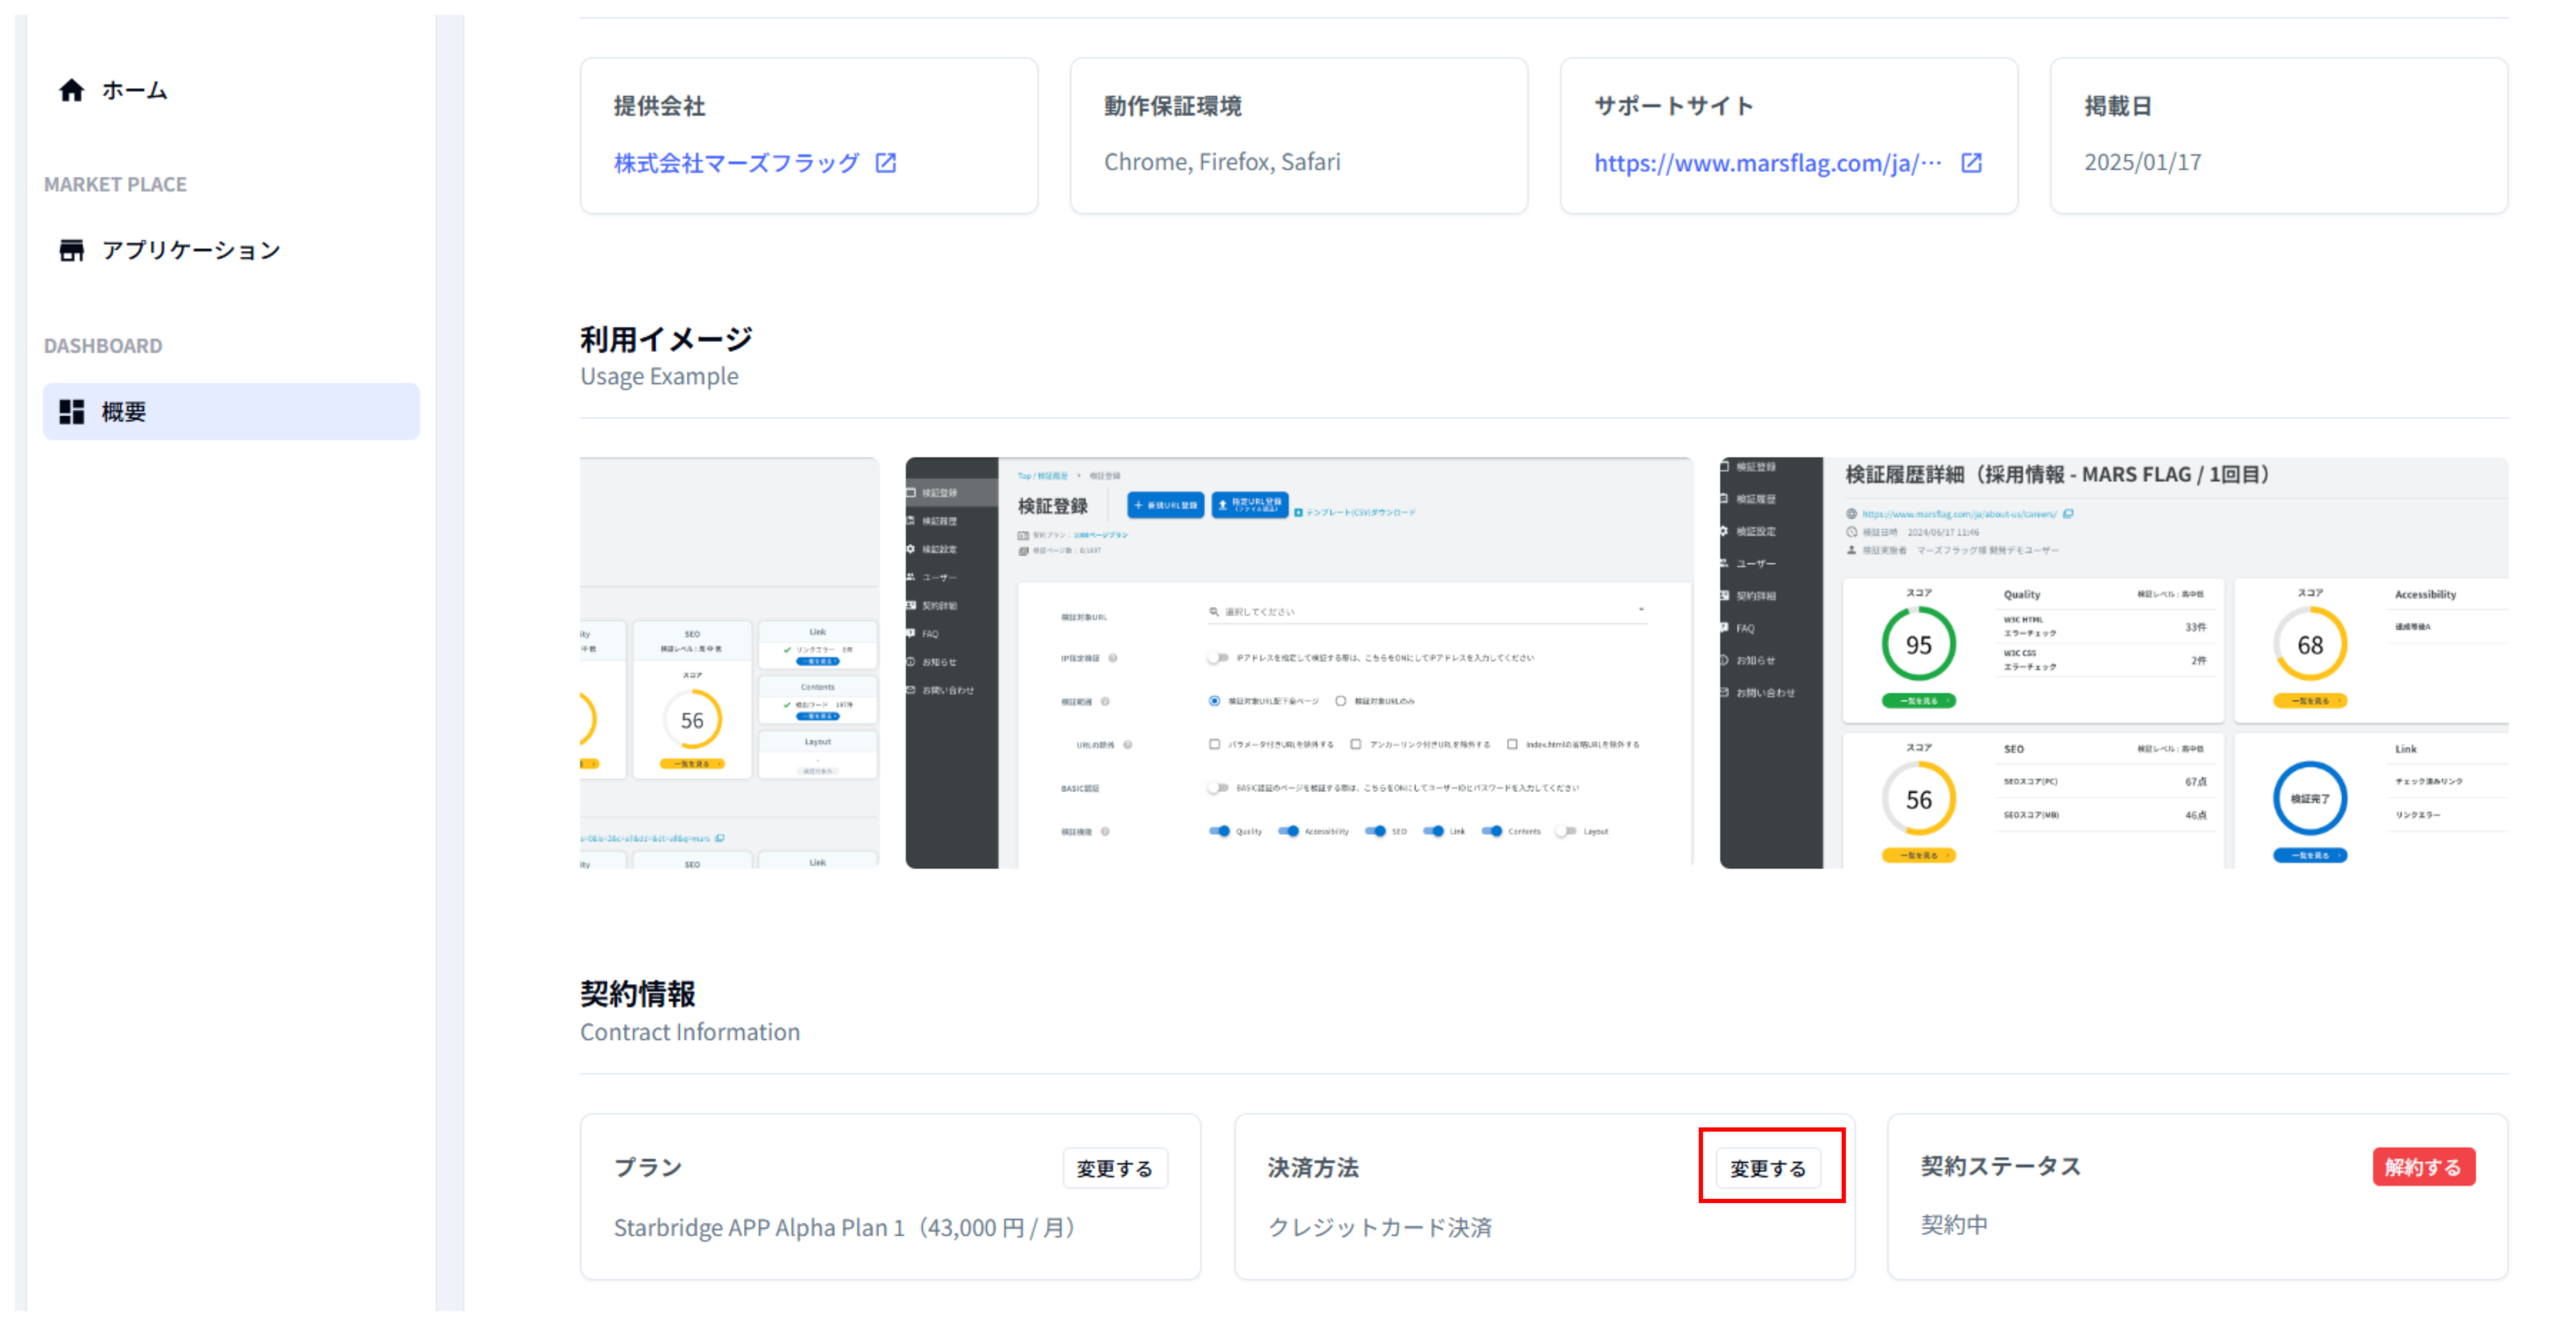Viewport: 2576px width, 1326px height.
Task: Open アプリケーション in the sidebar
Action: [191, 250]
